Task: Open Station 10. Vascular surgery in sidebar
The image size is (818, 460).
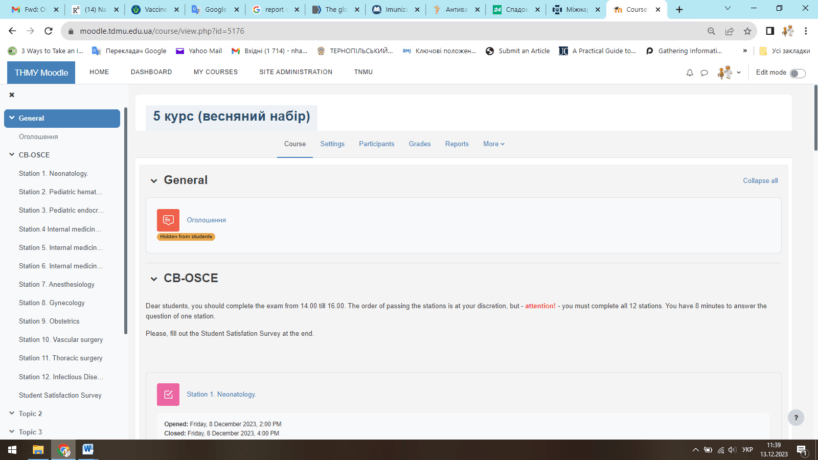Action: click(x=60, y=340)
